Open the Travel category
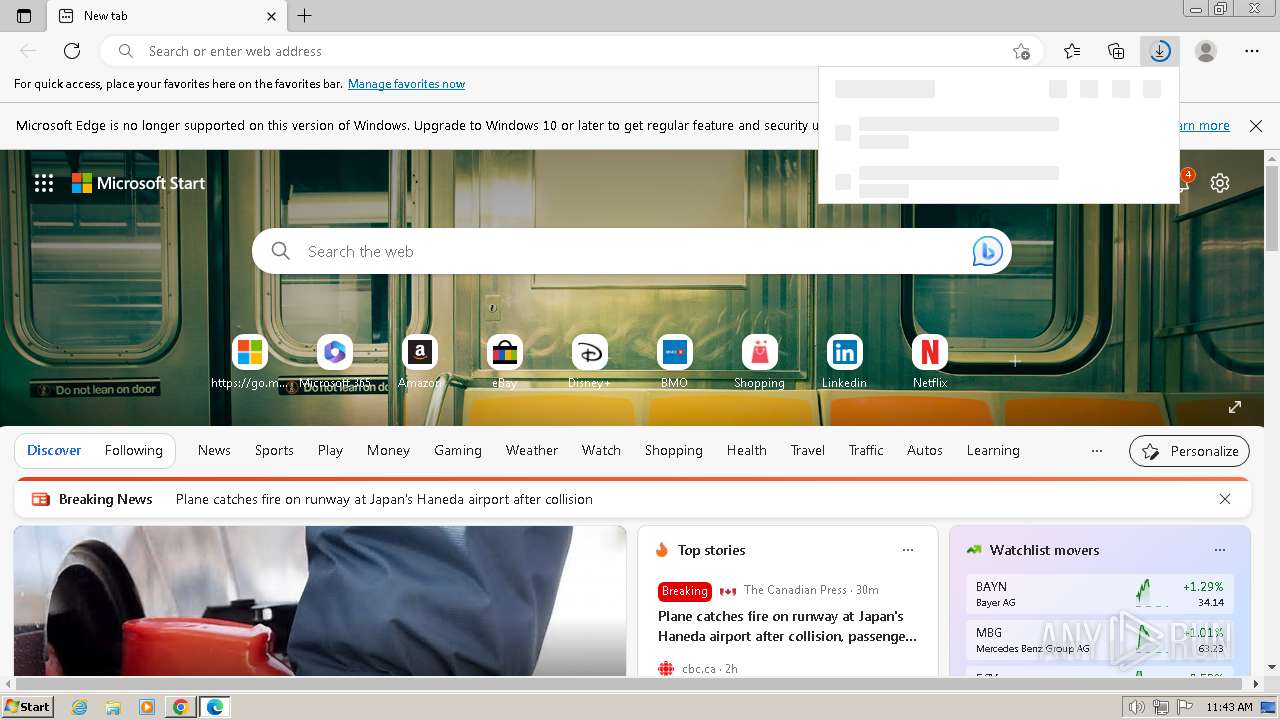Screen dimensions: 1280x720 pyautogui.click(x=808, y=450)
